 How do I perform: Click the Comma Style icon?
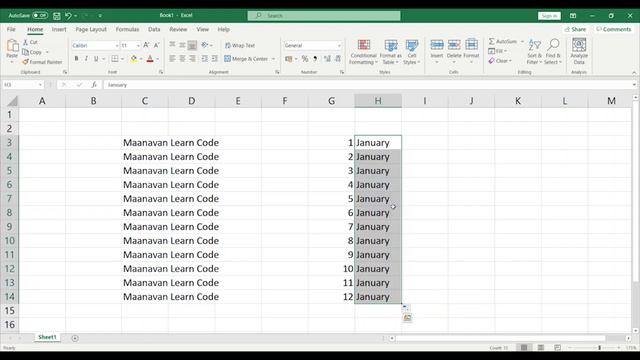[315, 59]
